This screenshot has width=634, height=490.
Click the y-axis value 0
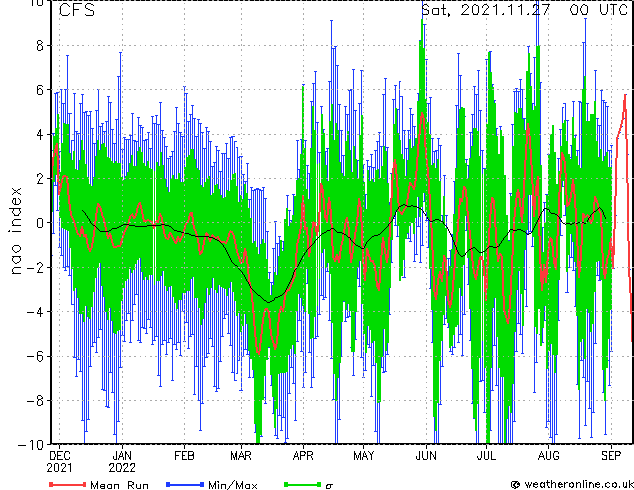(x=40, y=223)
